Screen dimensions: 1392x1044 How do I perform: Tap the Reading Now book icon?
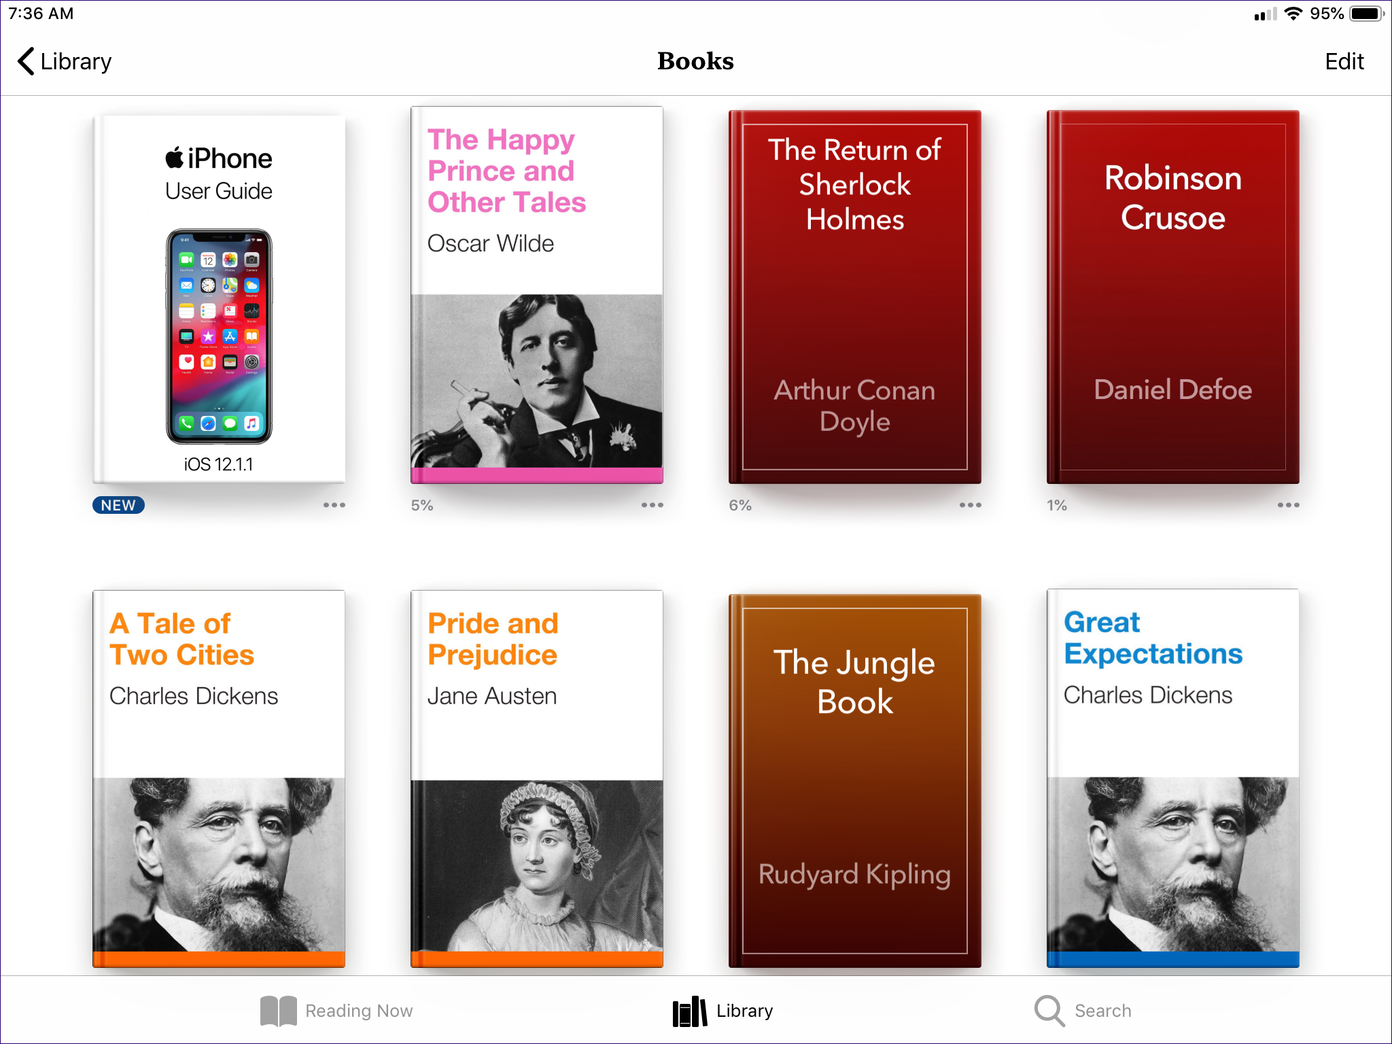point(278,1011)
